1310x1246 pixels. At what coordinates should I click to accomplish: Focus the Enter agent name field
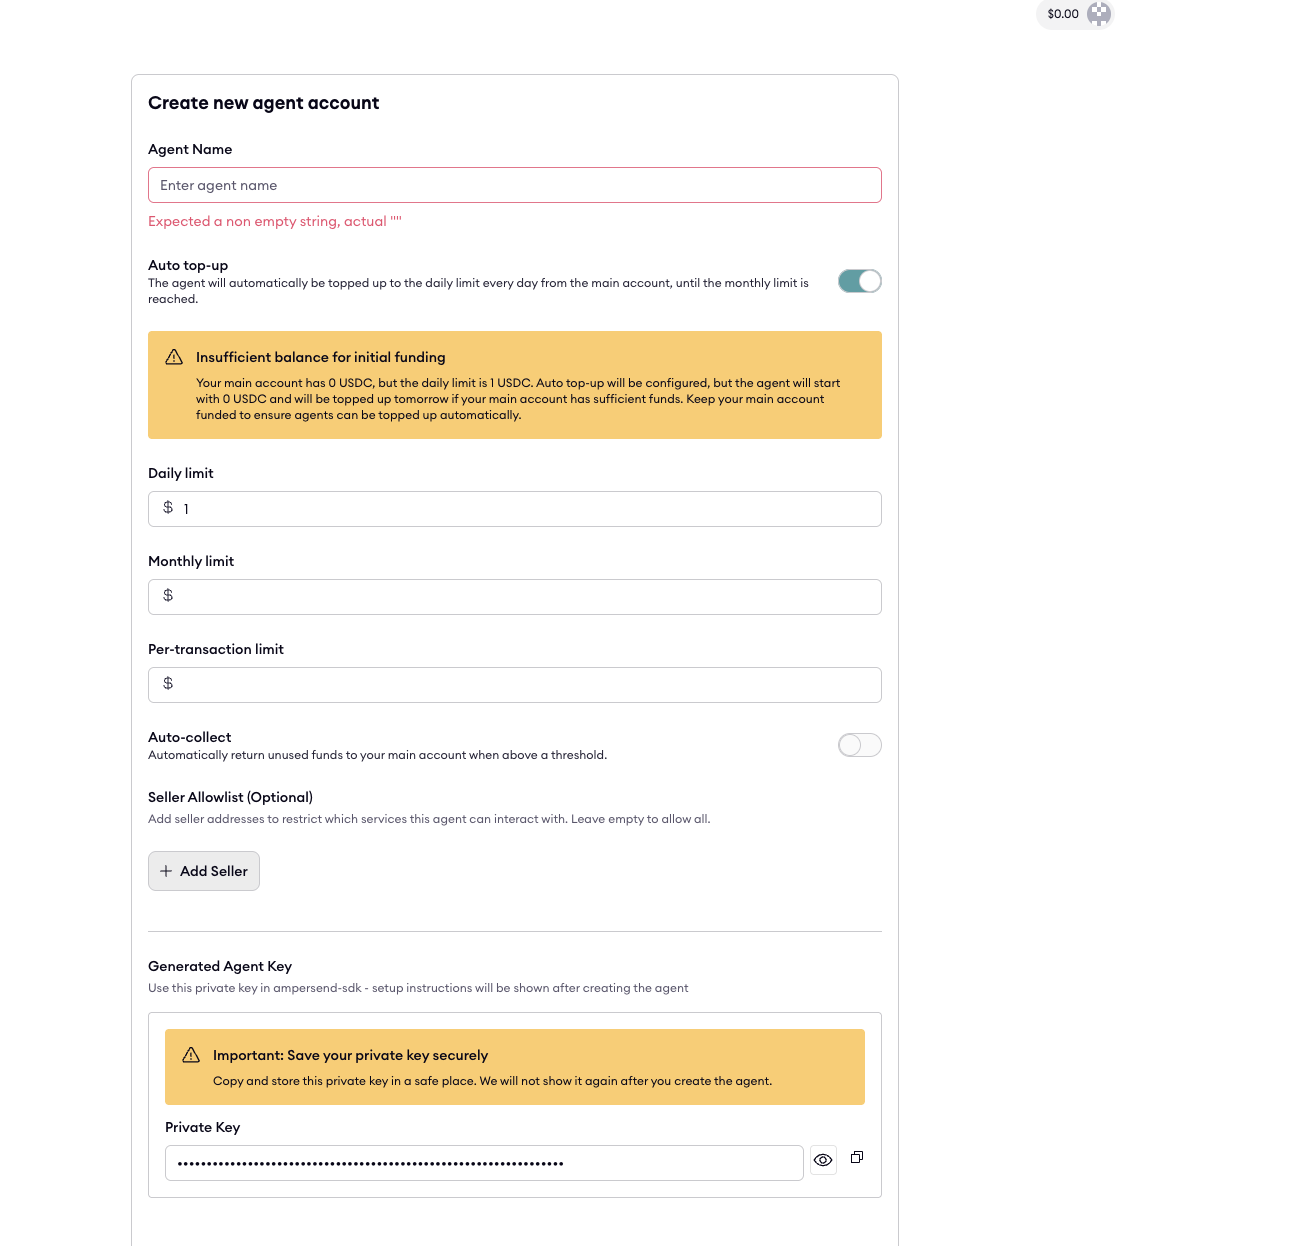514,185
